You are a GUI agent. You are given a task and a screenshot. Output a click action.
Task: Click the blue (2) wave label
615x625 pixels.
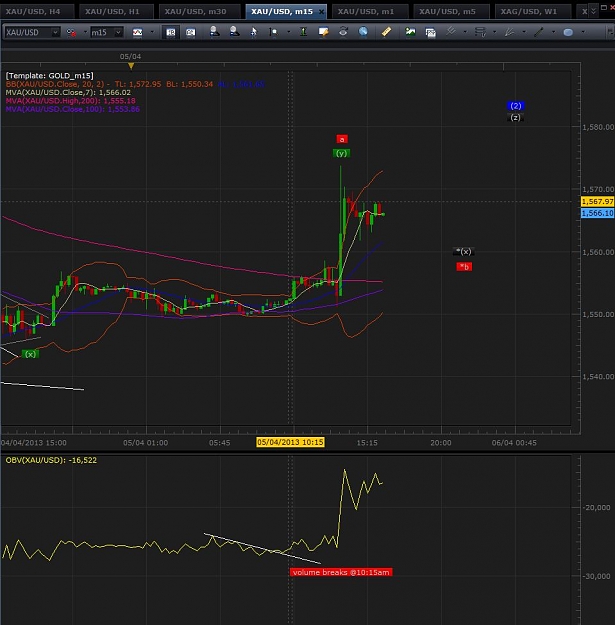(x=516, y=106)
